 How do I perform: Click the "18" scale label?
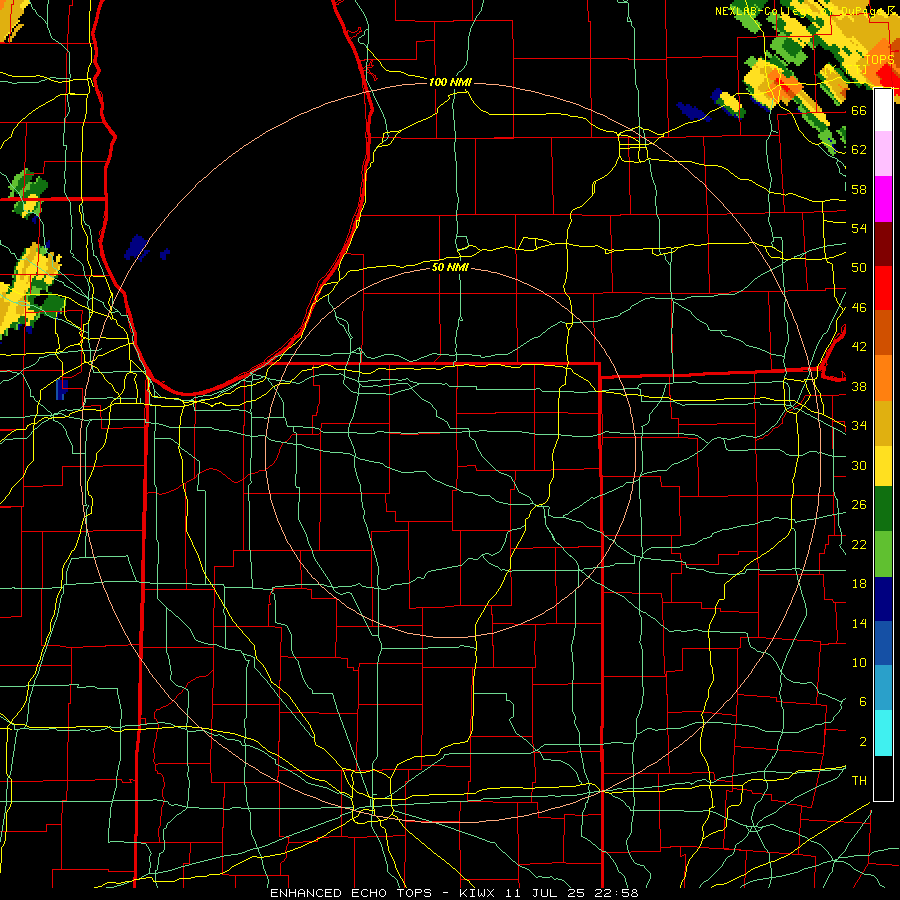(859, 584)
